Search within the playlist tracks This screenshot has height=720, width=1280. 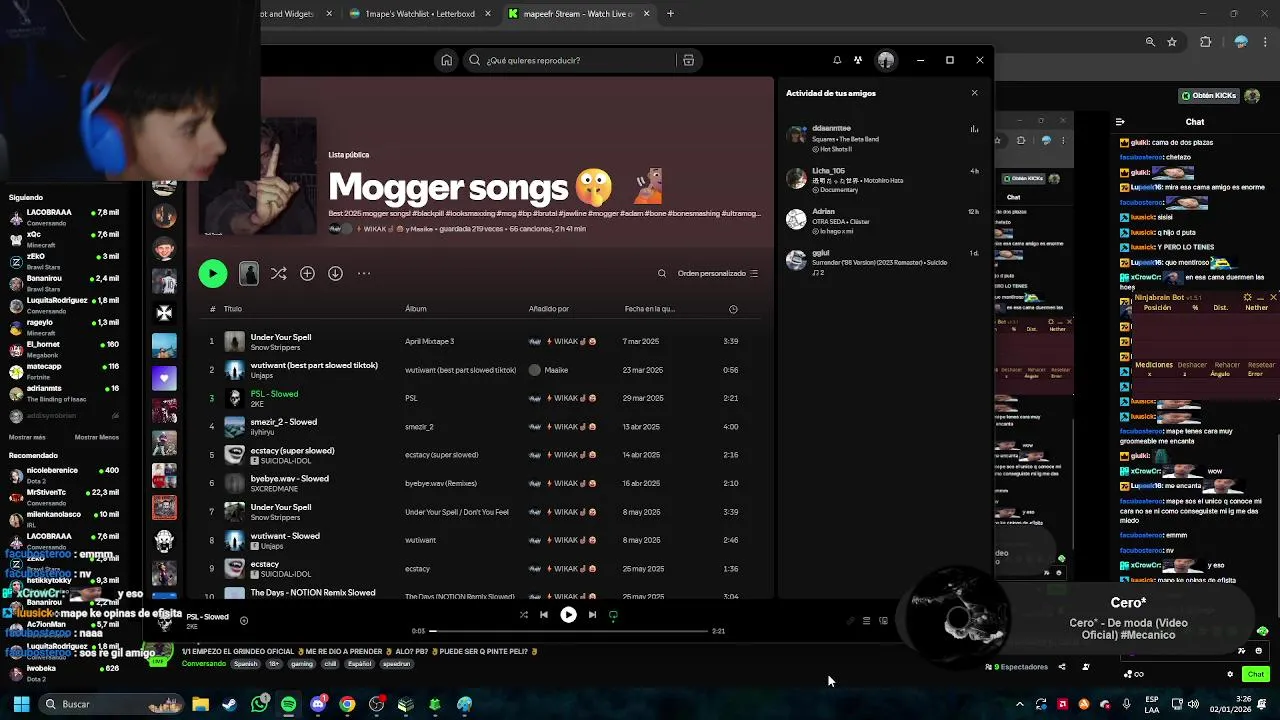(x=662, y=273)
